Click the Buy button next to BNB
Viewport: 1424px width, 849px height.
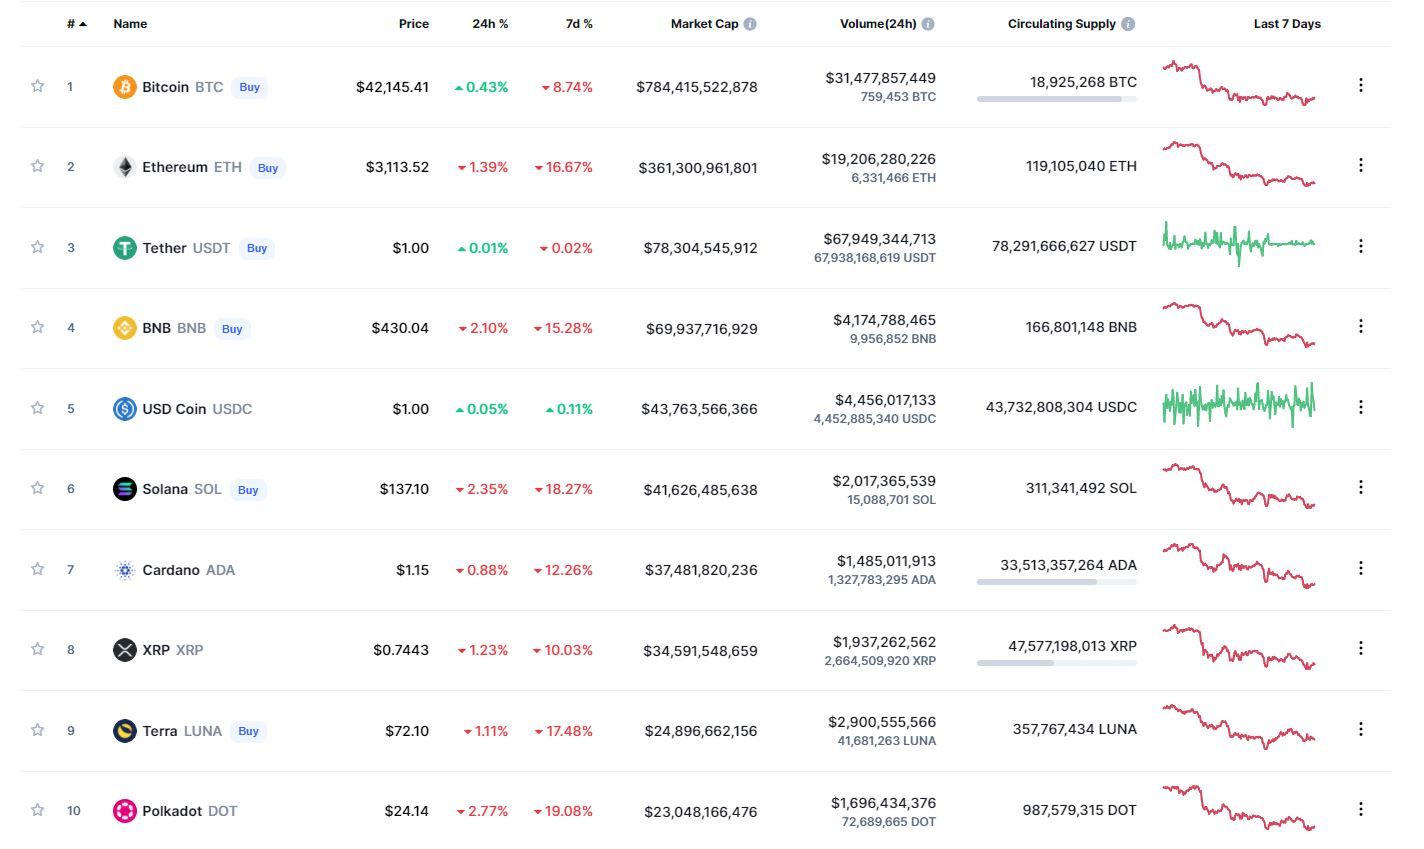(x=232, y=329)
